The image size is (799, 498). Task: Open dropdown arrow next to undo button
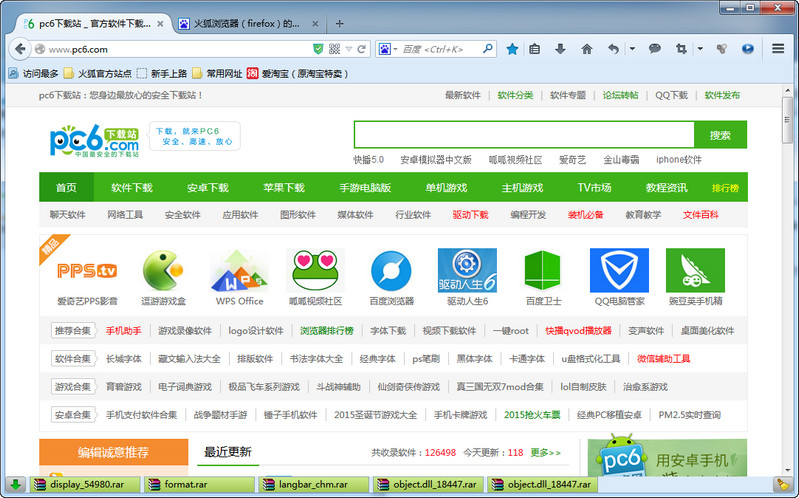click(631, 48)
